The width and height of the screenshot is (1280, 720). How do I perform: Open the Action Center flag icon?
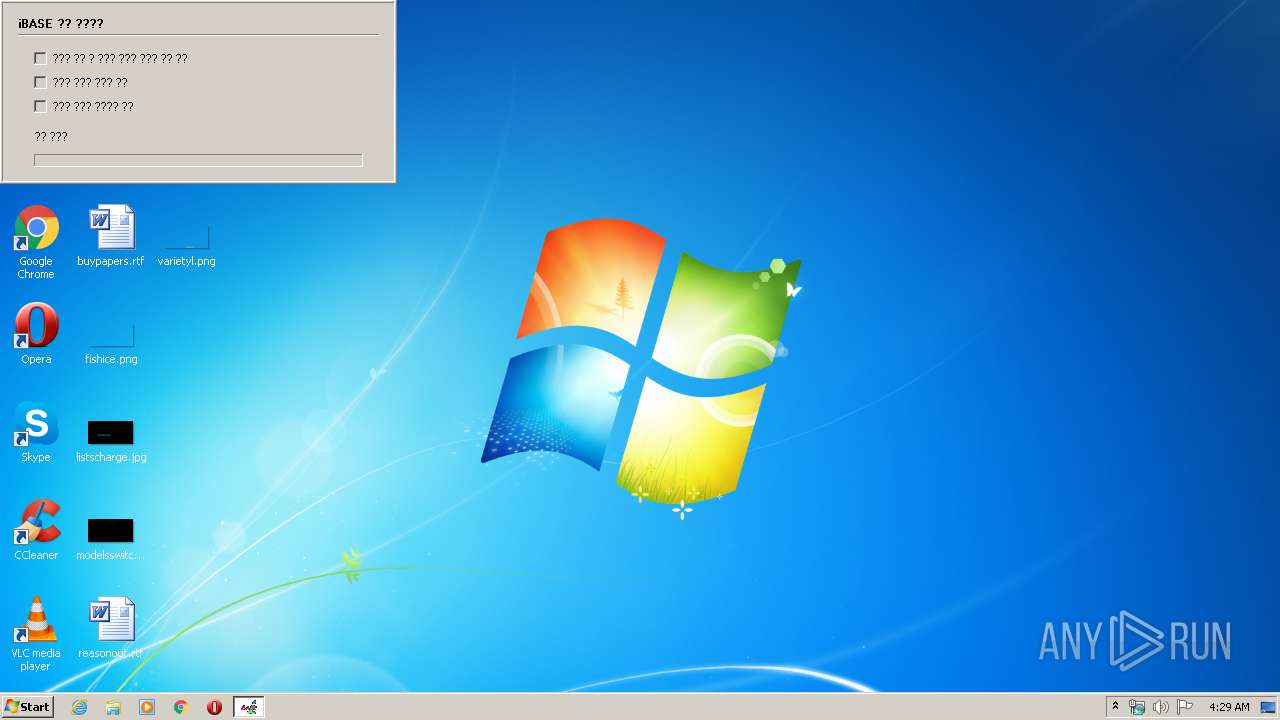1185,707
